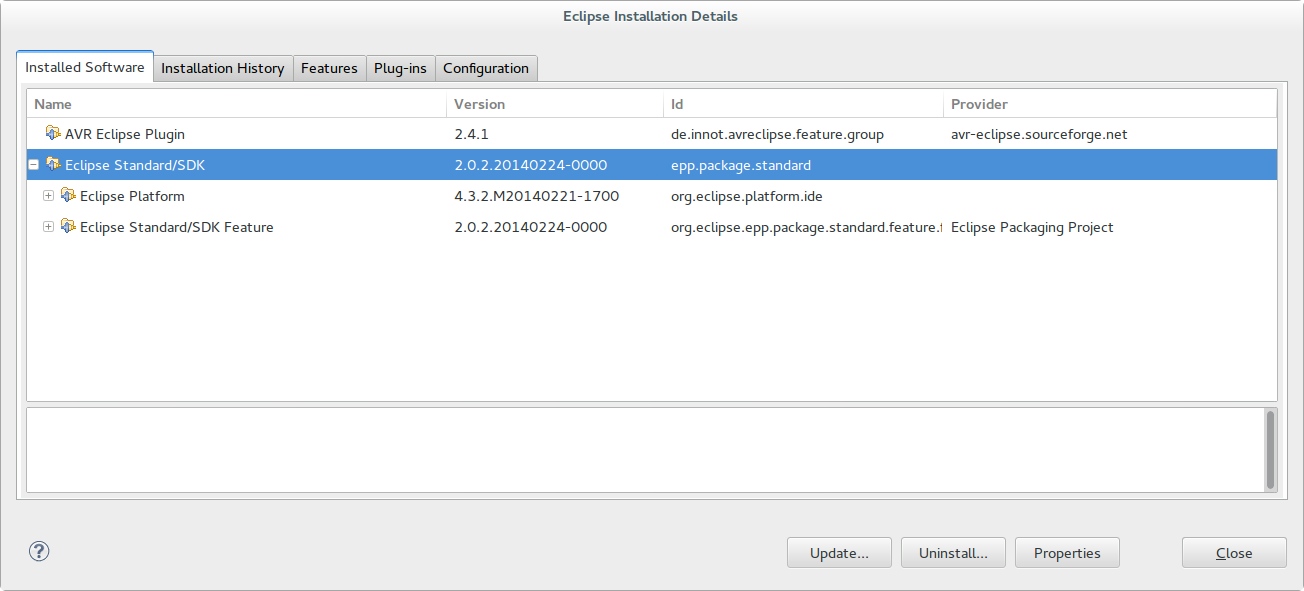This screenshot has height=591, width=1304.
Task: Sort by the Name column header
Action: (x=237, y=104)
